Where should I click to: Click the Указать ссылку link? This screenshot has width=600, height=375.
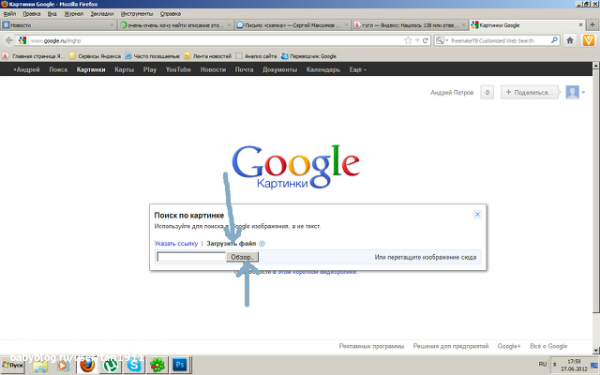(x=176, y=243)
